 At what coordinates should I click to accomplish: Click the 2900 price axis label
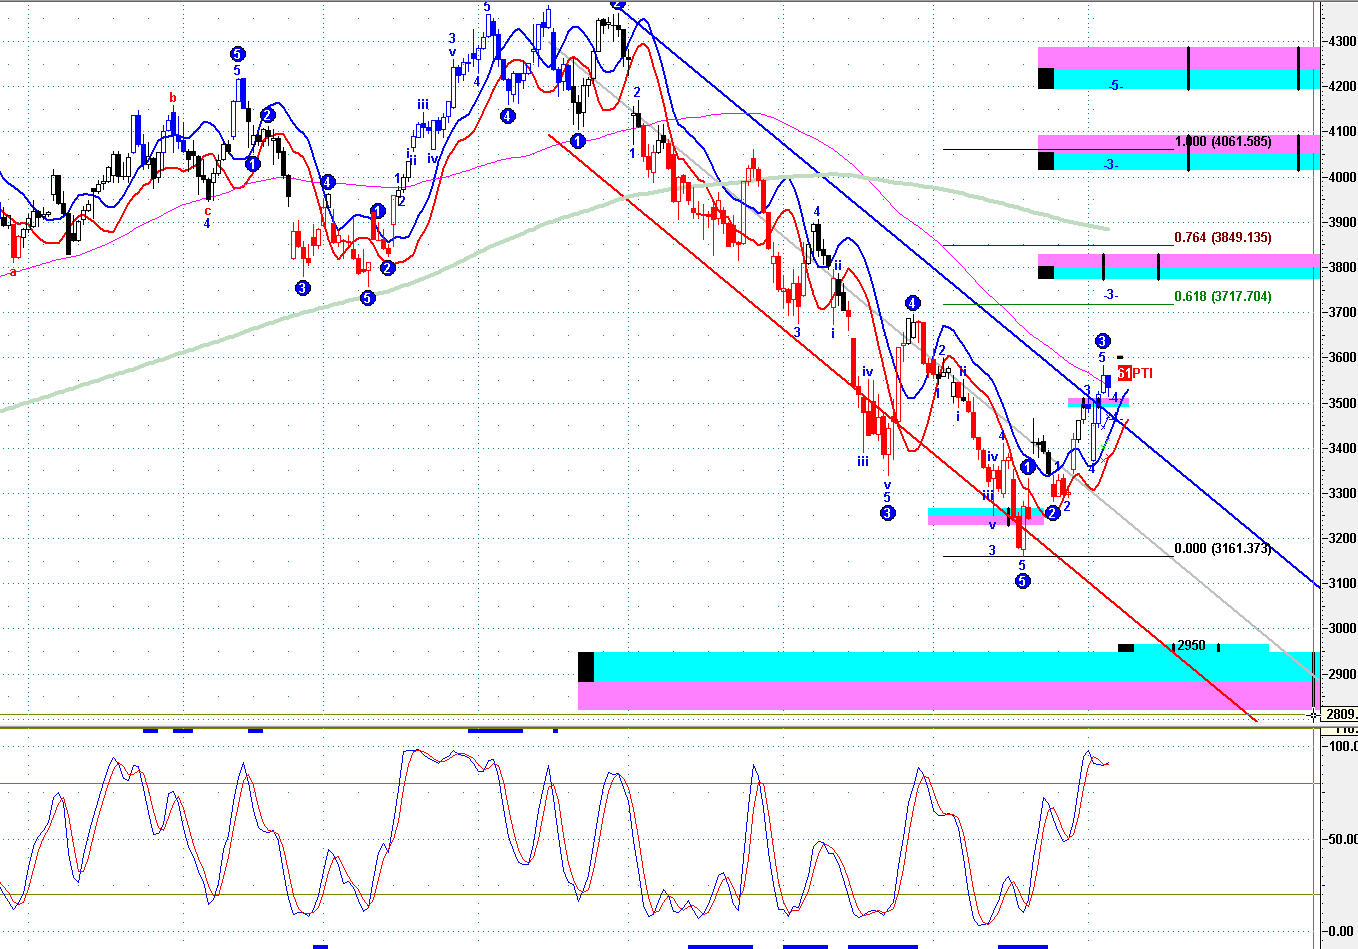tap(1342, 674)
